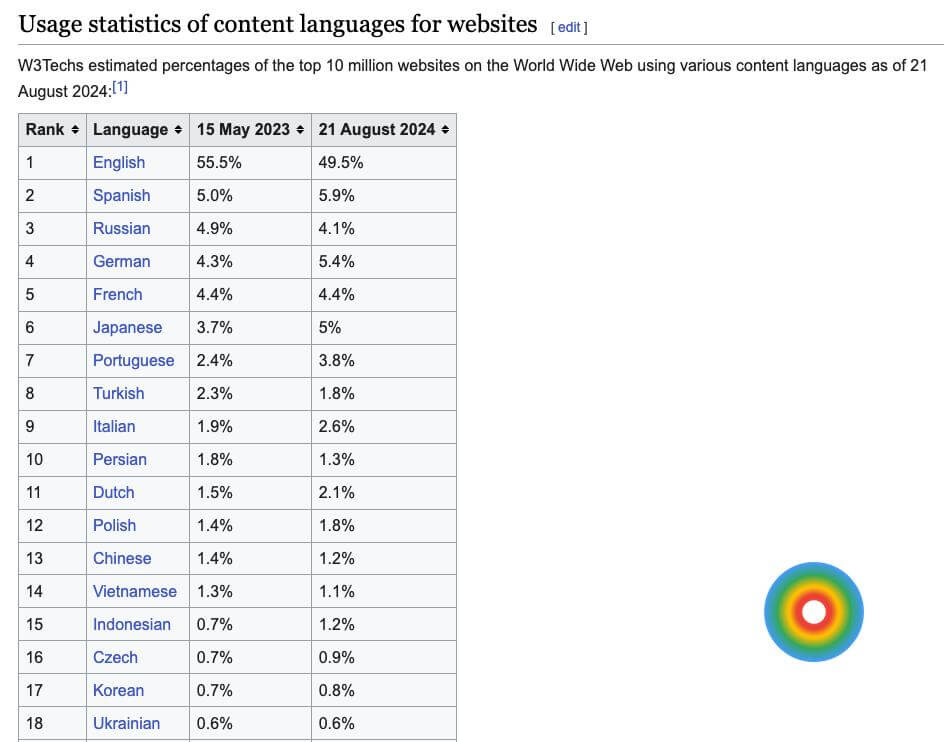Go to the German language page

(121, 261)
